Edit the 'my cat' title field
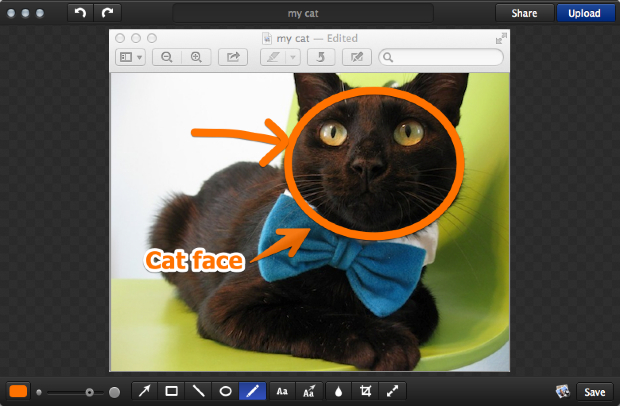This screenshot has width=620, height=406. (x=303, y=13)
